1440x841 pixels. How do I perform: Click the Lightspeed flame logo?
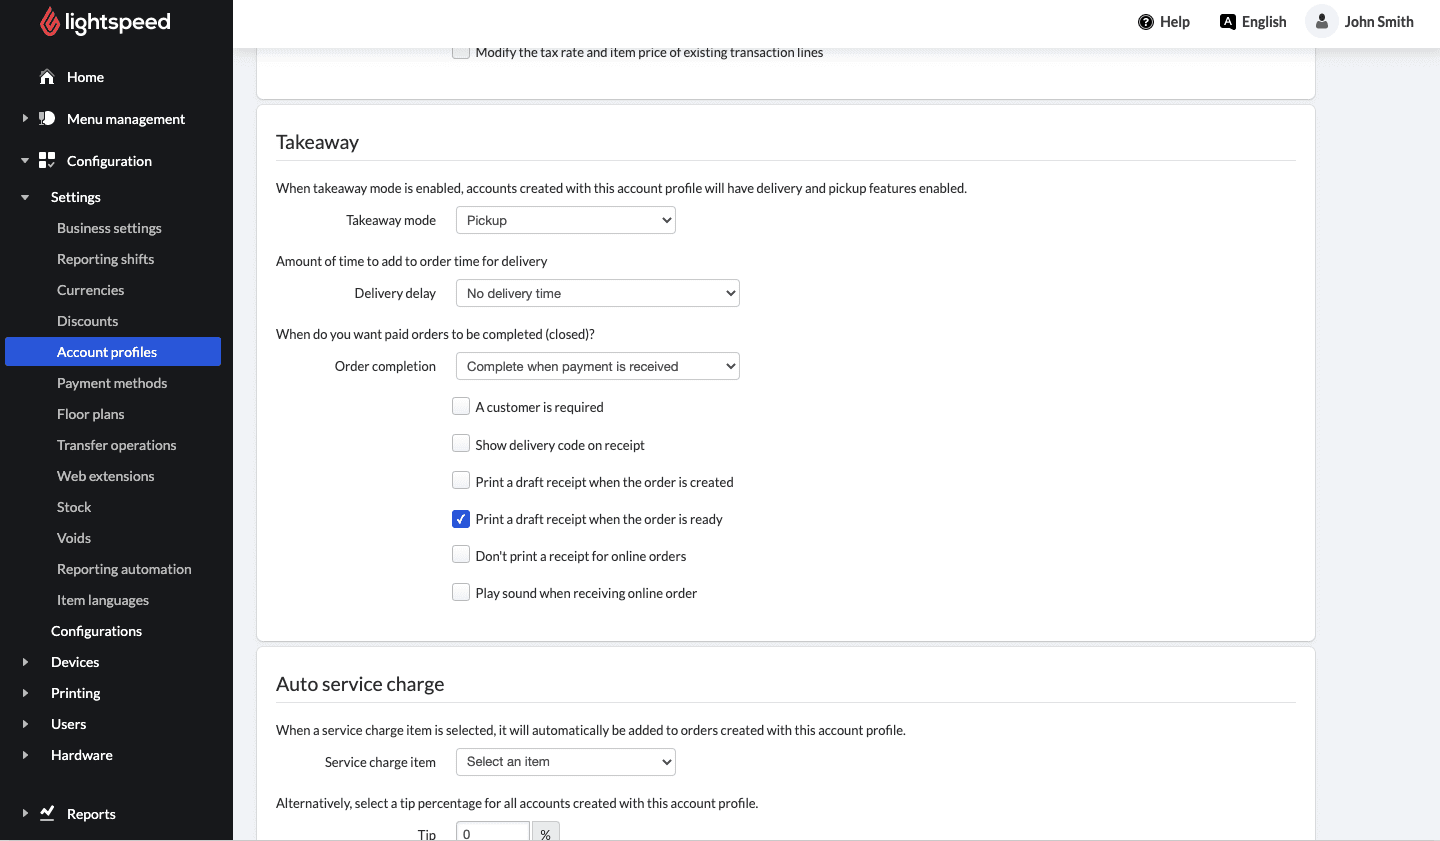[x=50, y=21]
